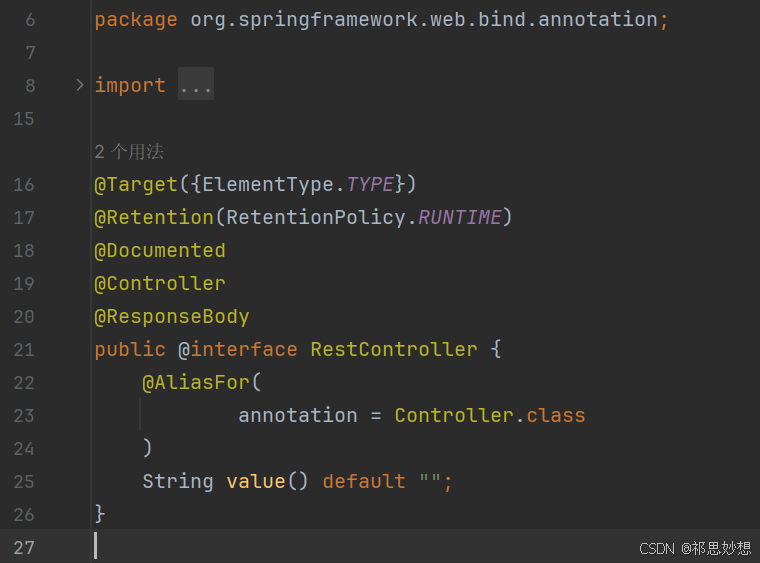
Task: Expand the folded import block chevron
Action: [80, 85]
